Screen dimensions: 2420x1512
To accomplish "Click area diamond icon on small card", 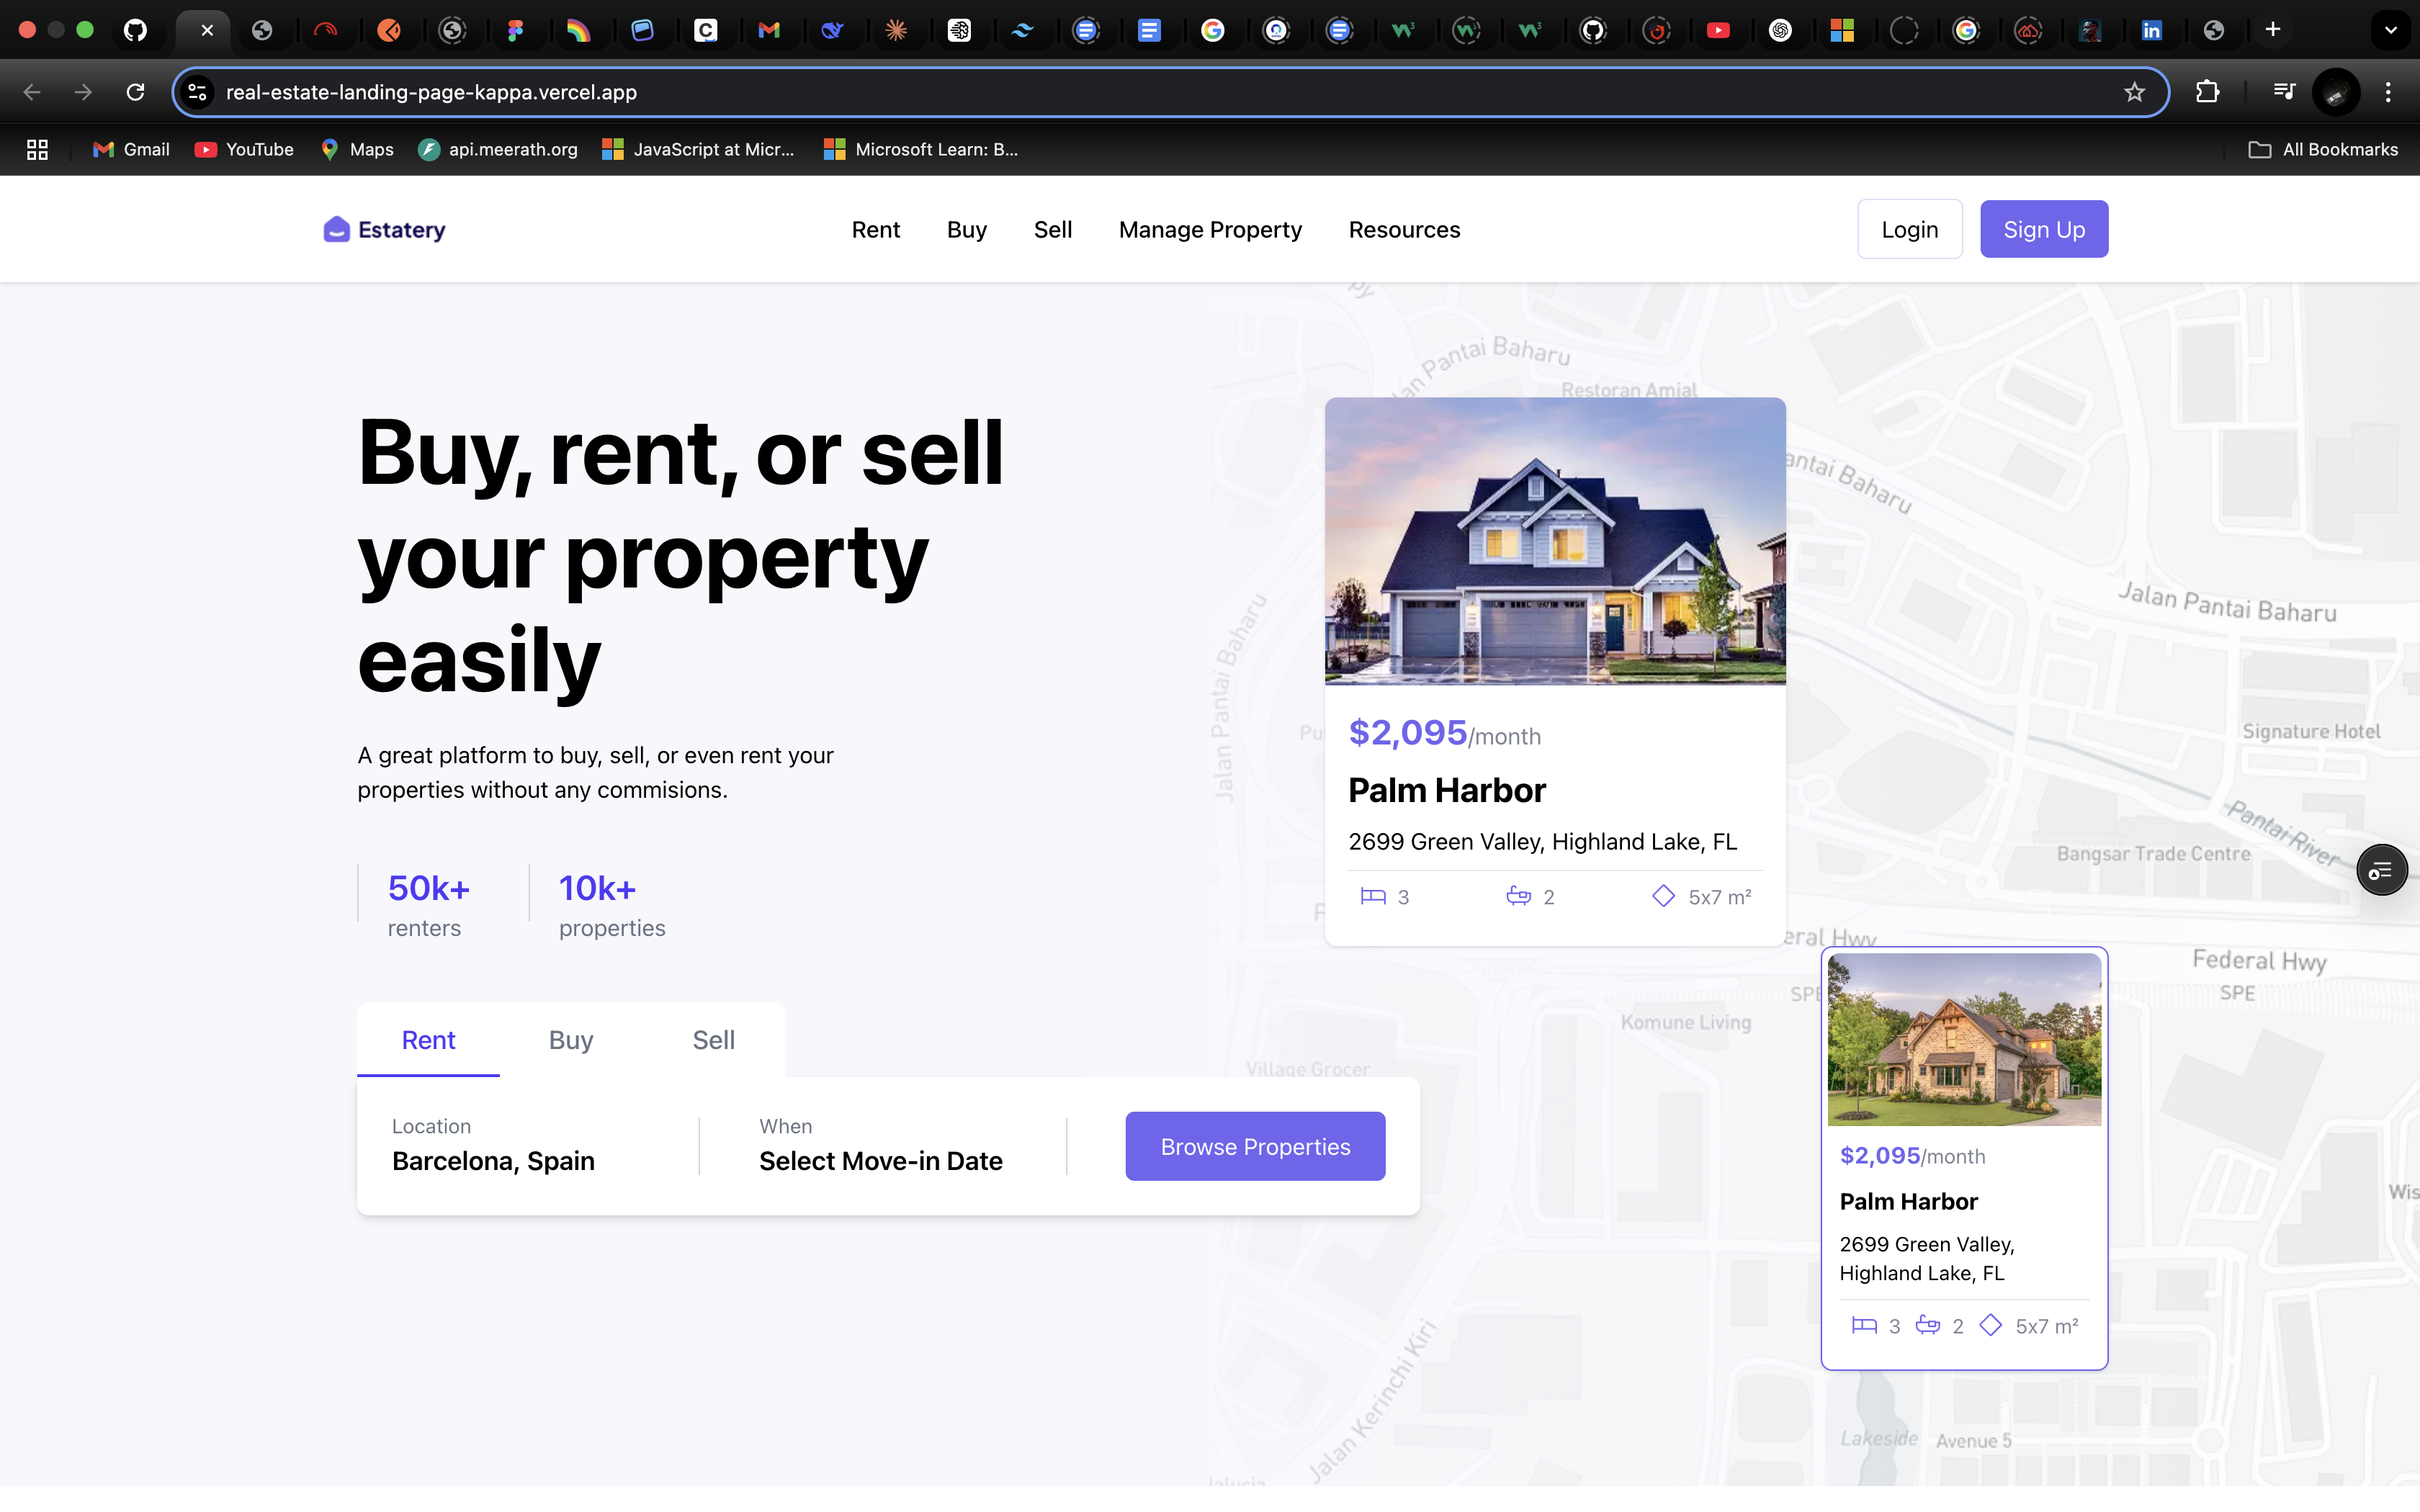I will click(1991, 1325).
